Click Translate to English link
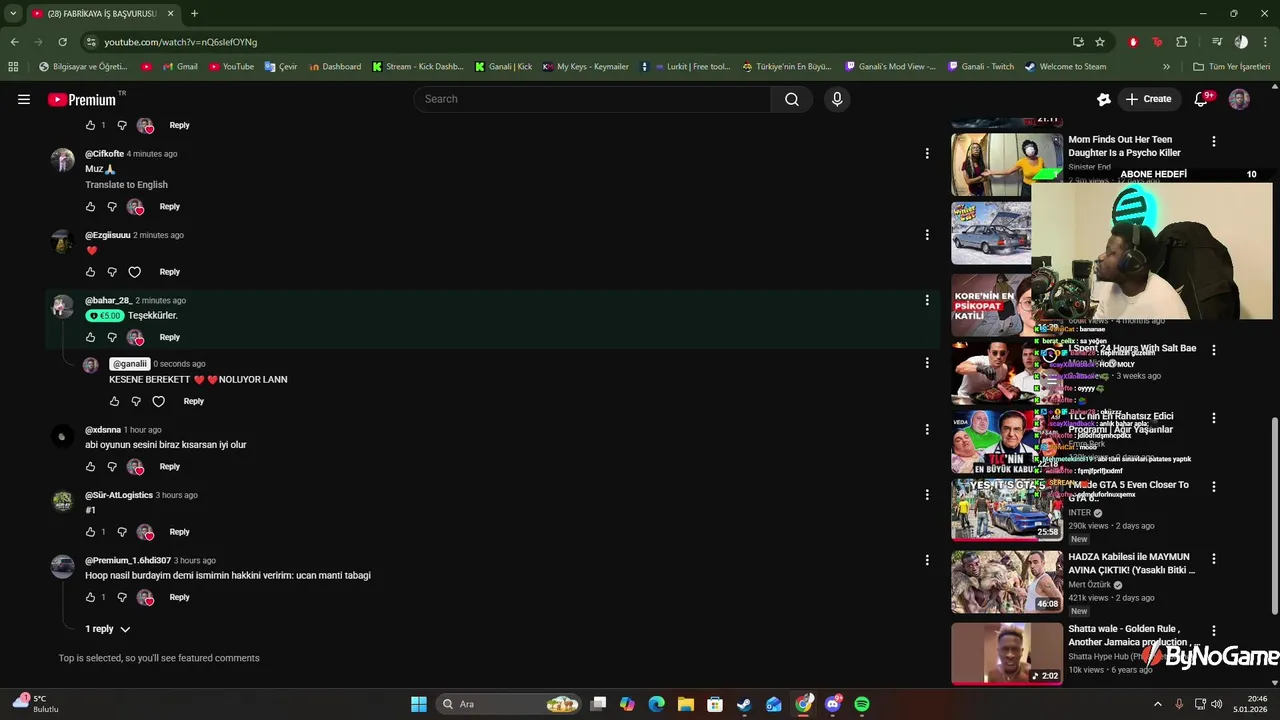The width and height of the screenshot is (1280, 720). point(126,185)
